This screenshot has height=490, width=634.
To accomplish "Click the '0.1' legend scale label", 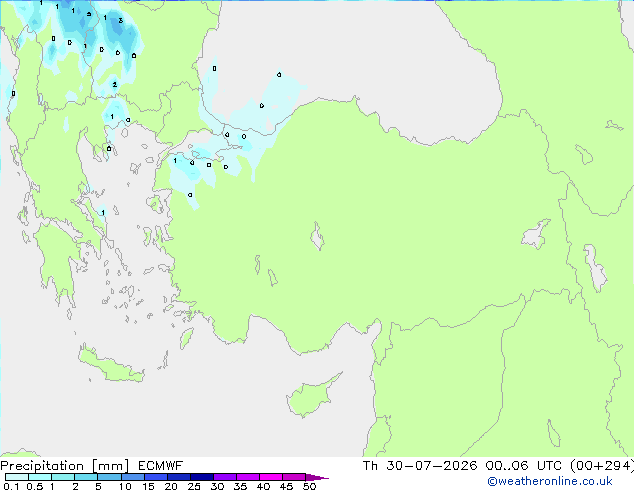I will [x=11, y=486].
